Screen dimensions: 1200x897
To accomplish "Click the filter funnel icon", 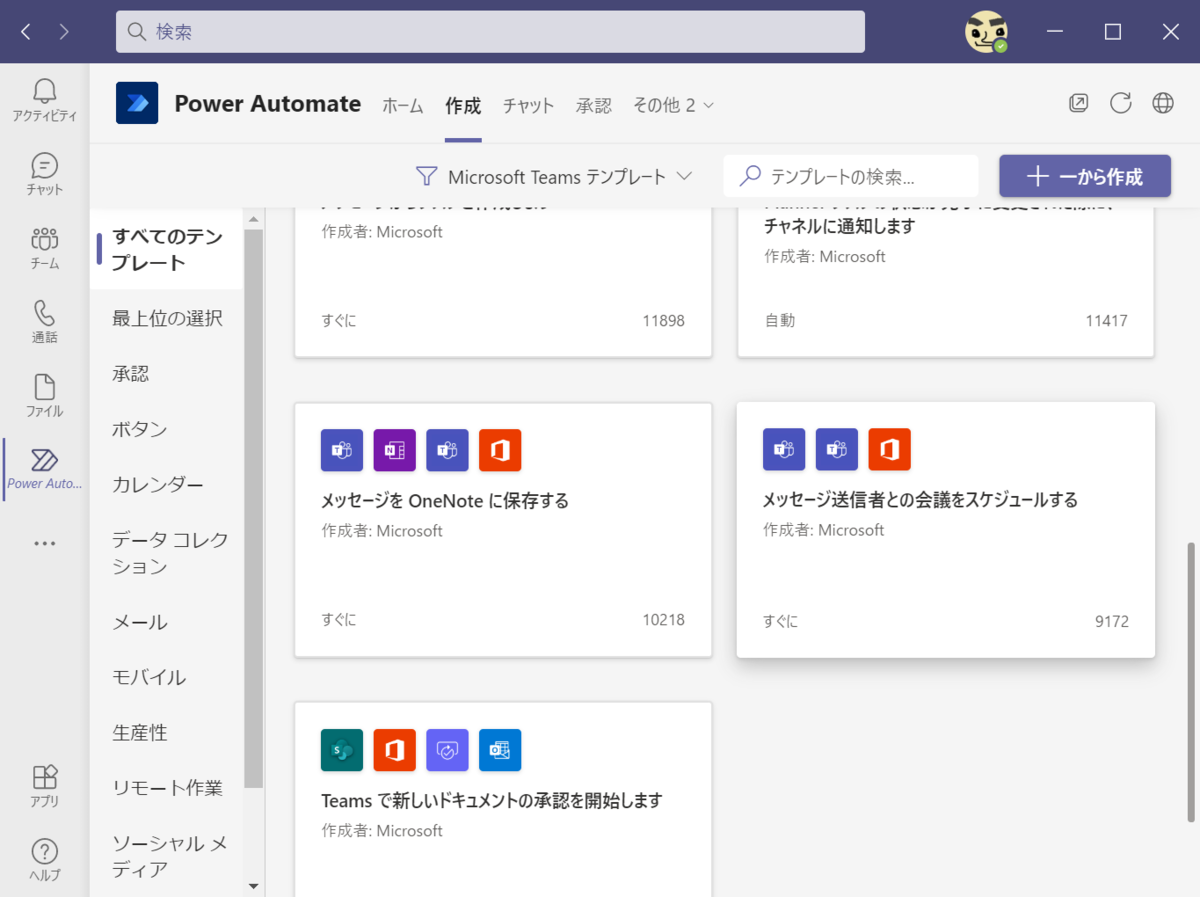I will click(x=427, y=176).
